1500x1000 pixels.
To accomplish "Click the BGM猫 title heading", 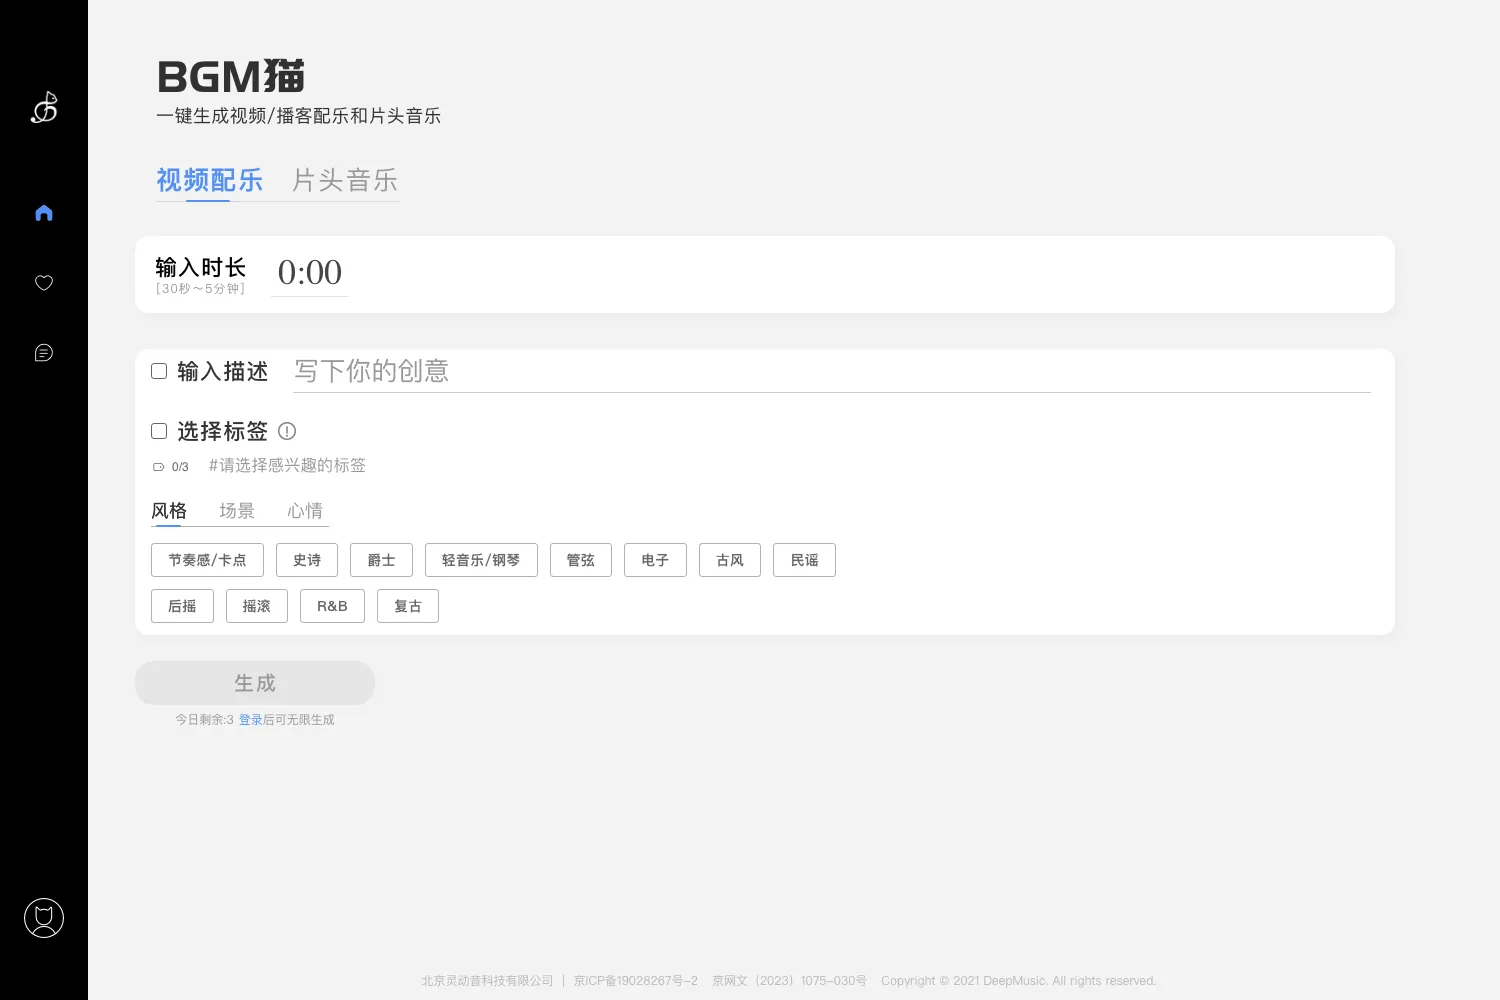I will click(x=231, y=77).
